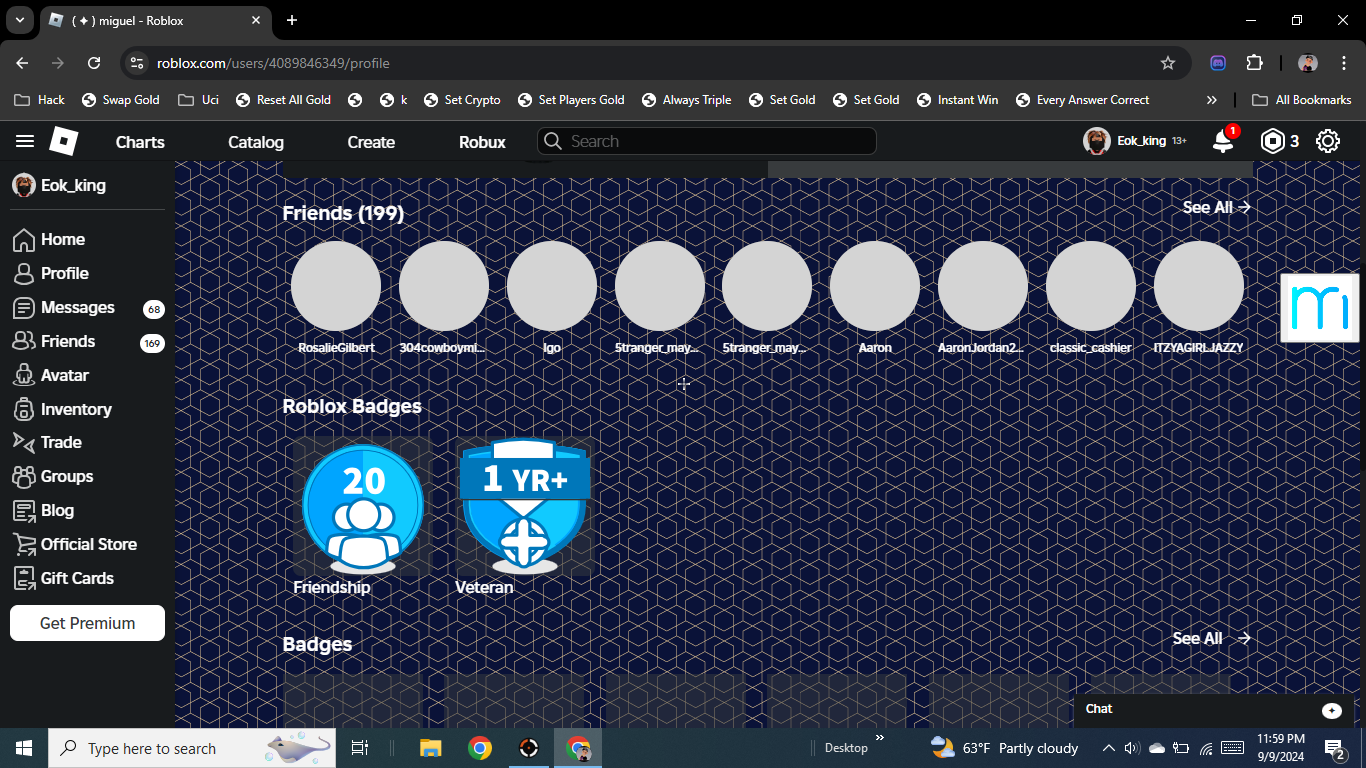Select the miguel - Roblox browser tab
Image resolution: width=1366 pixels, height=768 pixels.
coord(157,21)
